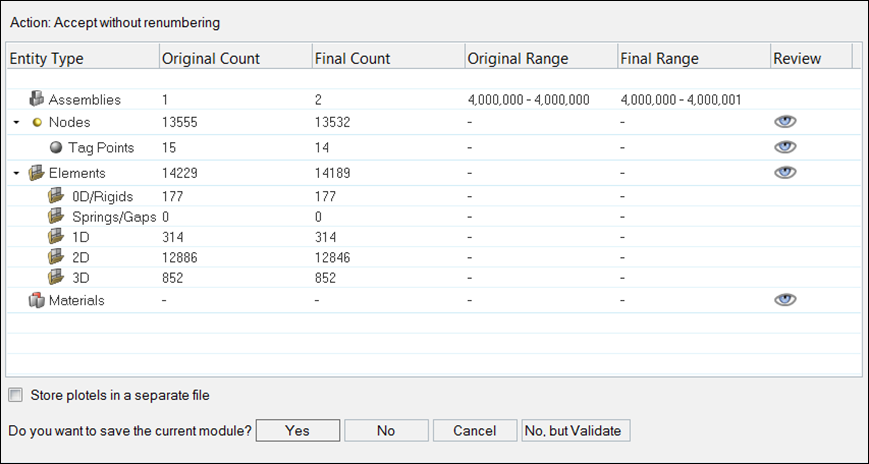Select the Assemblies row label

pyautogui.click(x=84, y=100)
